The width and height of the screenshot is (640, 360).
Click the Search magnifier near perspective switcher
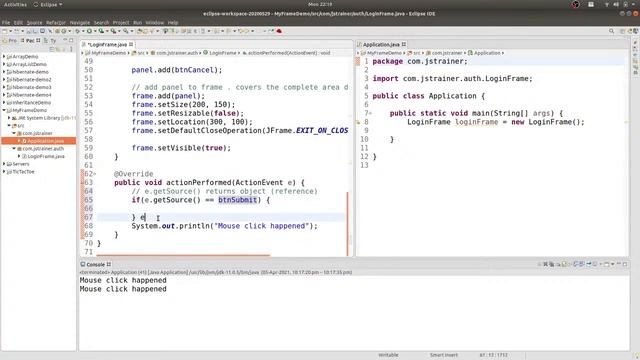[611, 31]
